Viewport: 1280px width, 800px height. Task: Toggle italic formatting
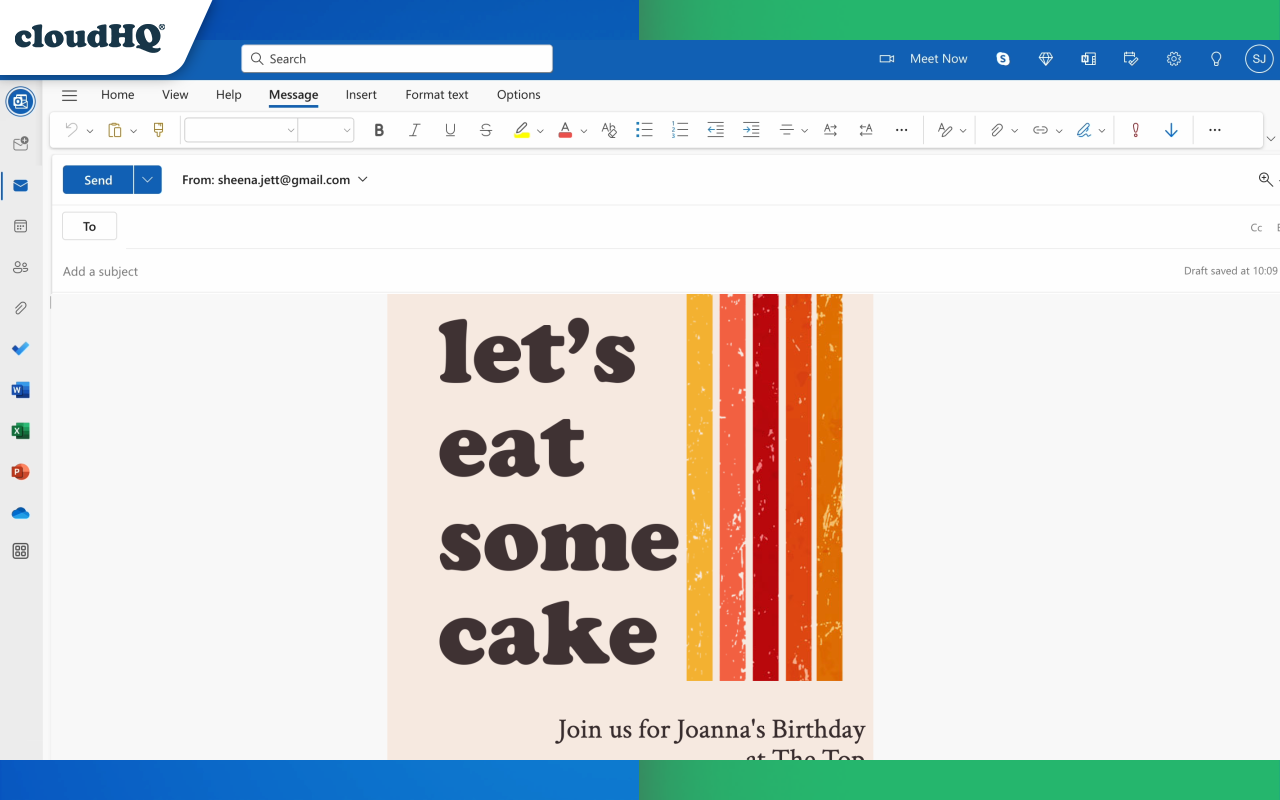point(414,129)
